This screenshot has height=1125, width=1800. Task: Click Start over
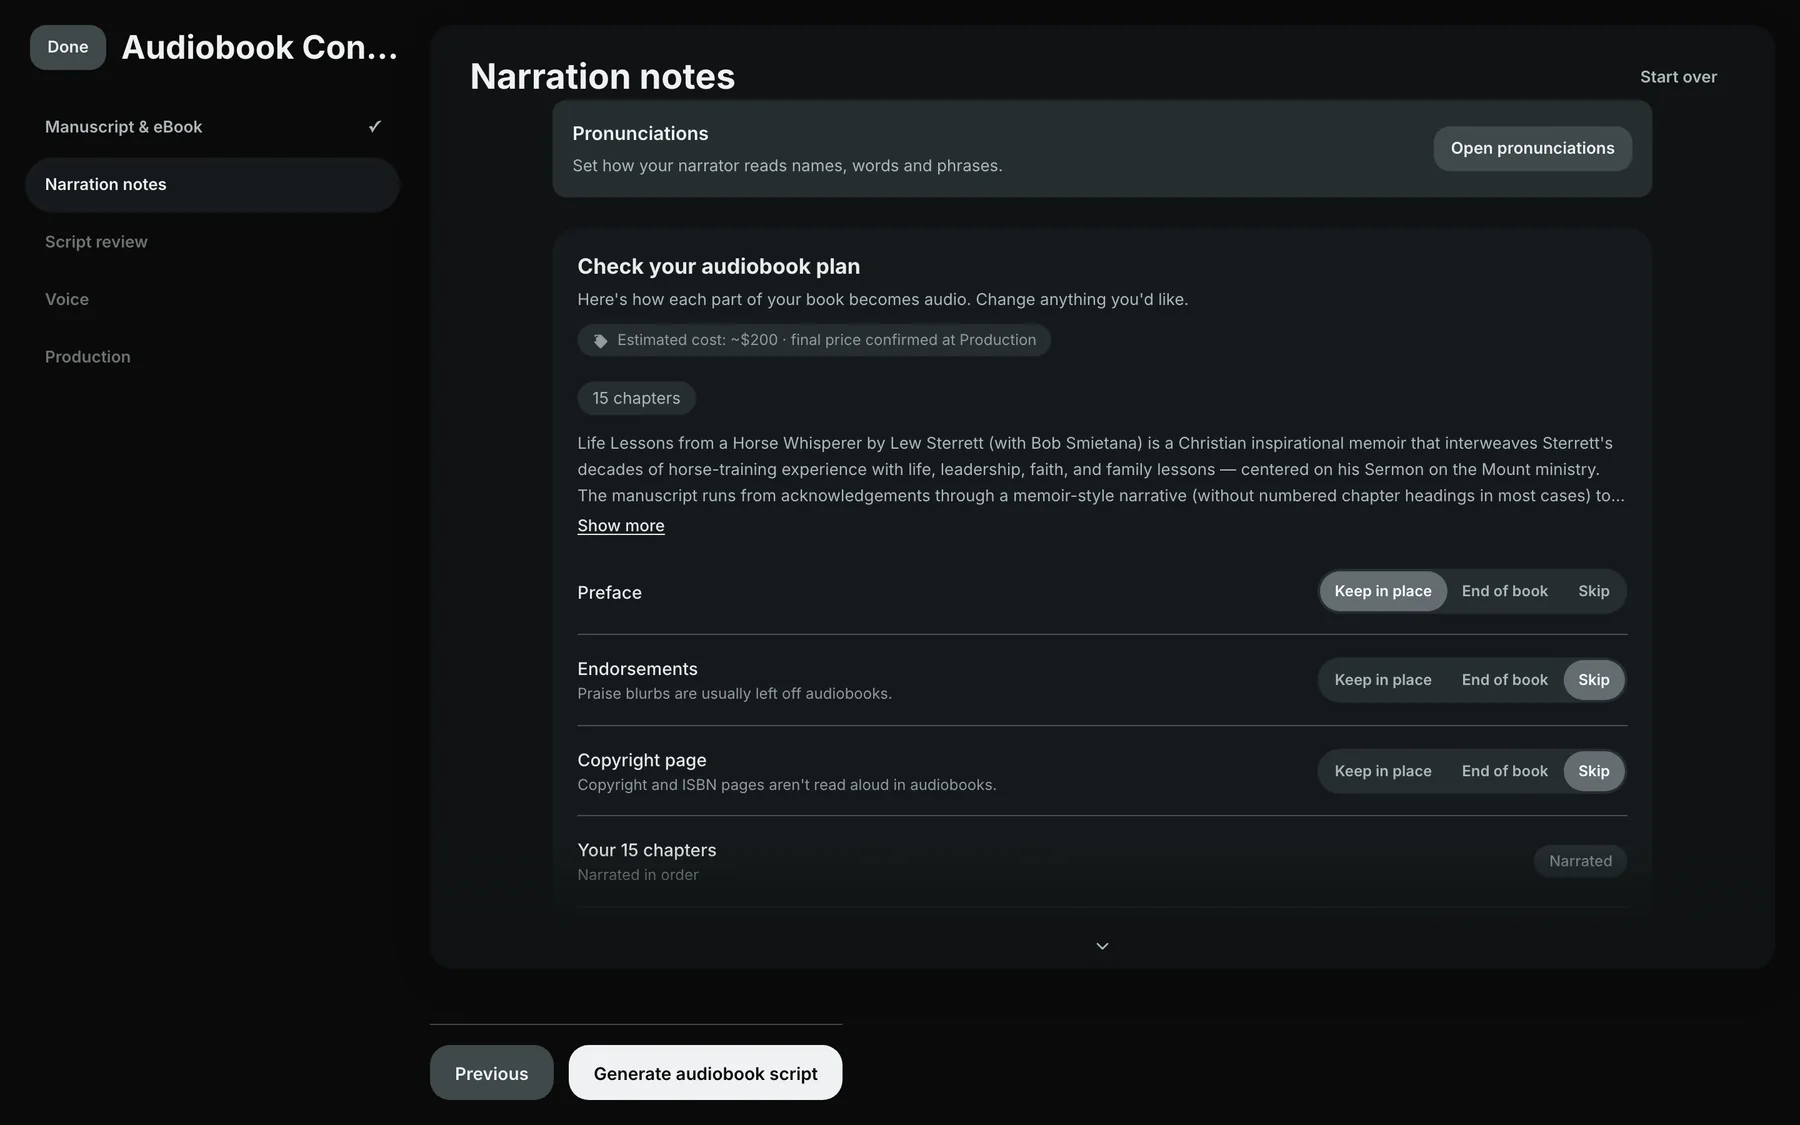(x=1678, y=77)
